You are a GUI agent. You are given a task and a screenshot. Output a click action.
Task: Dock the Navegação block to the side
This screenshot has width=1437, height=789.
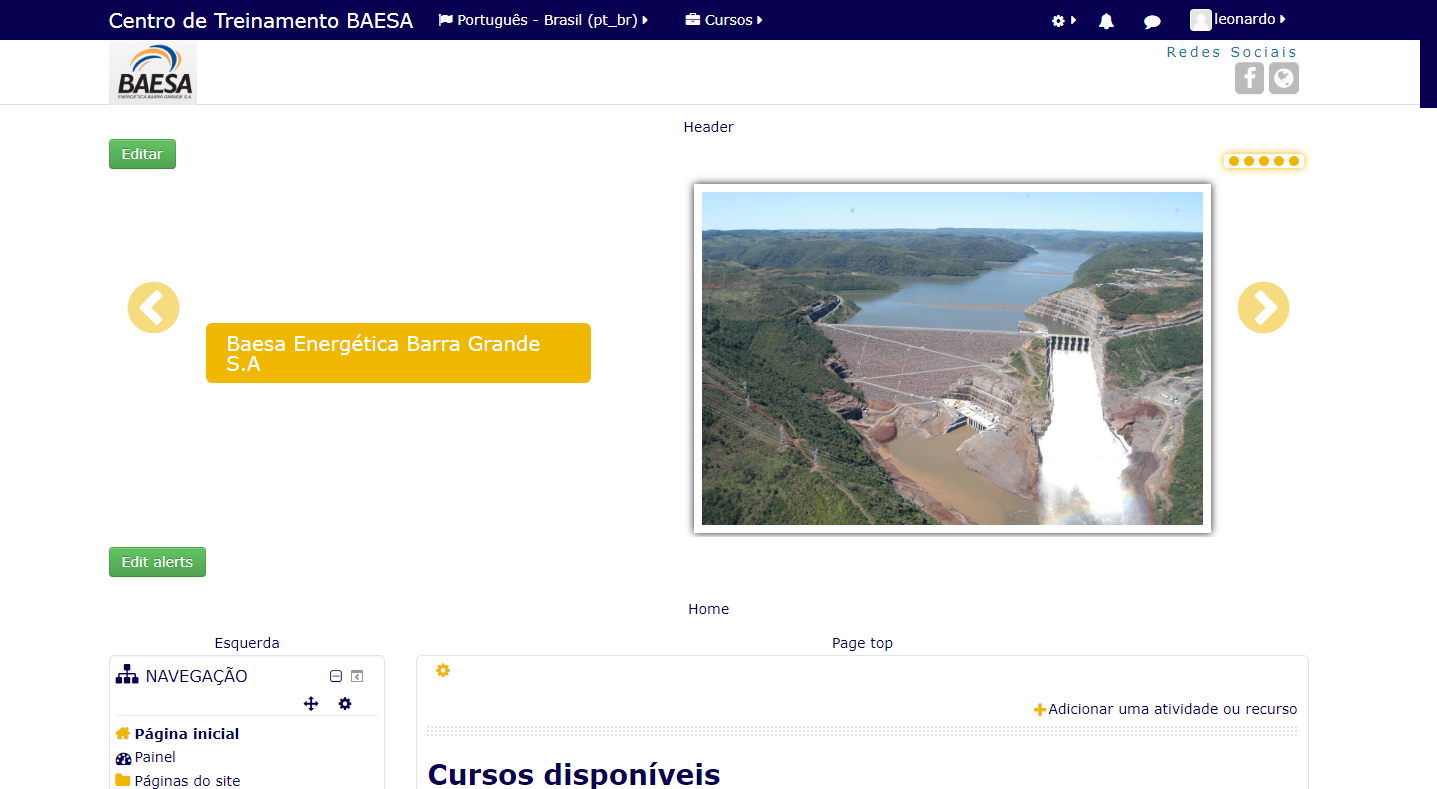357,676
